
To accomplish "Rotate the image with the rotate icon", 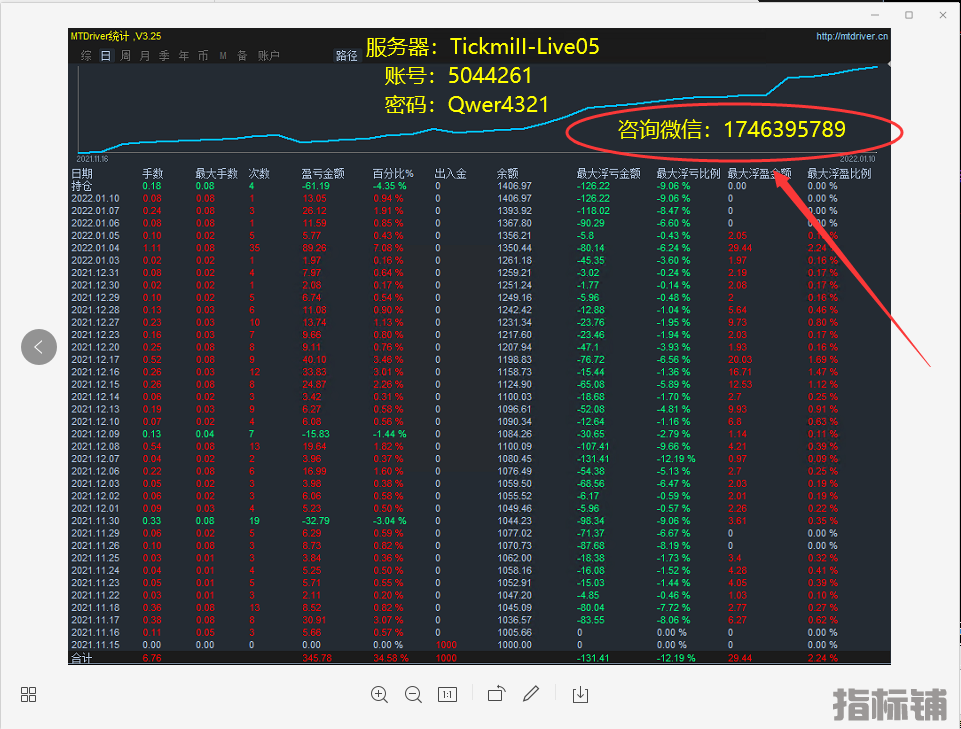I will [x=497, y=694].
